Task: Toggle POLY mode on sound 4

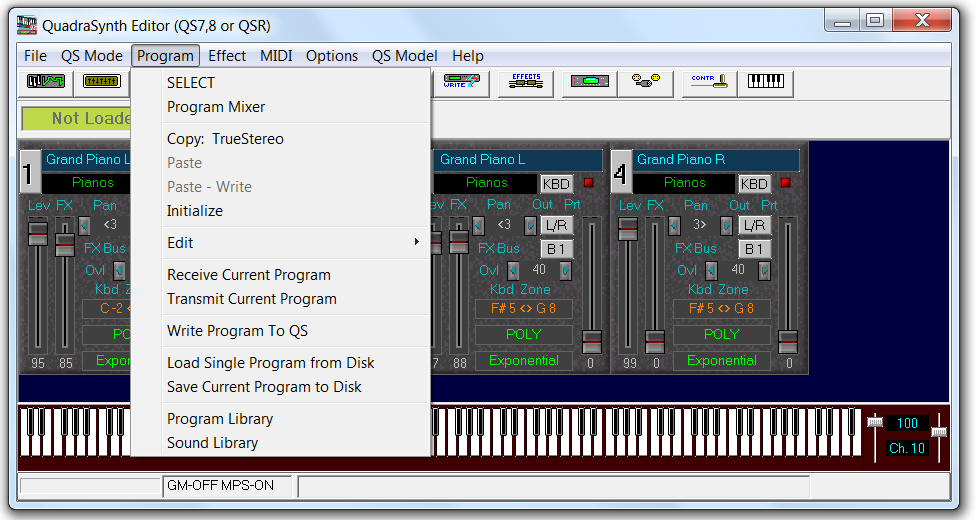Action: (x=721, y=334)
